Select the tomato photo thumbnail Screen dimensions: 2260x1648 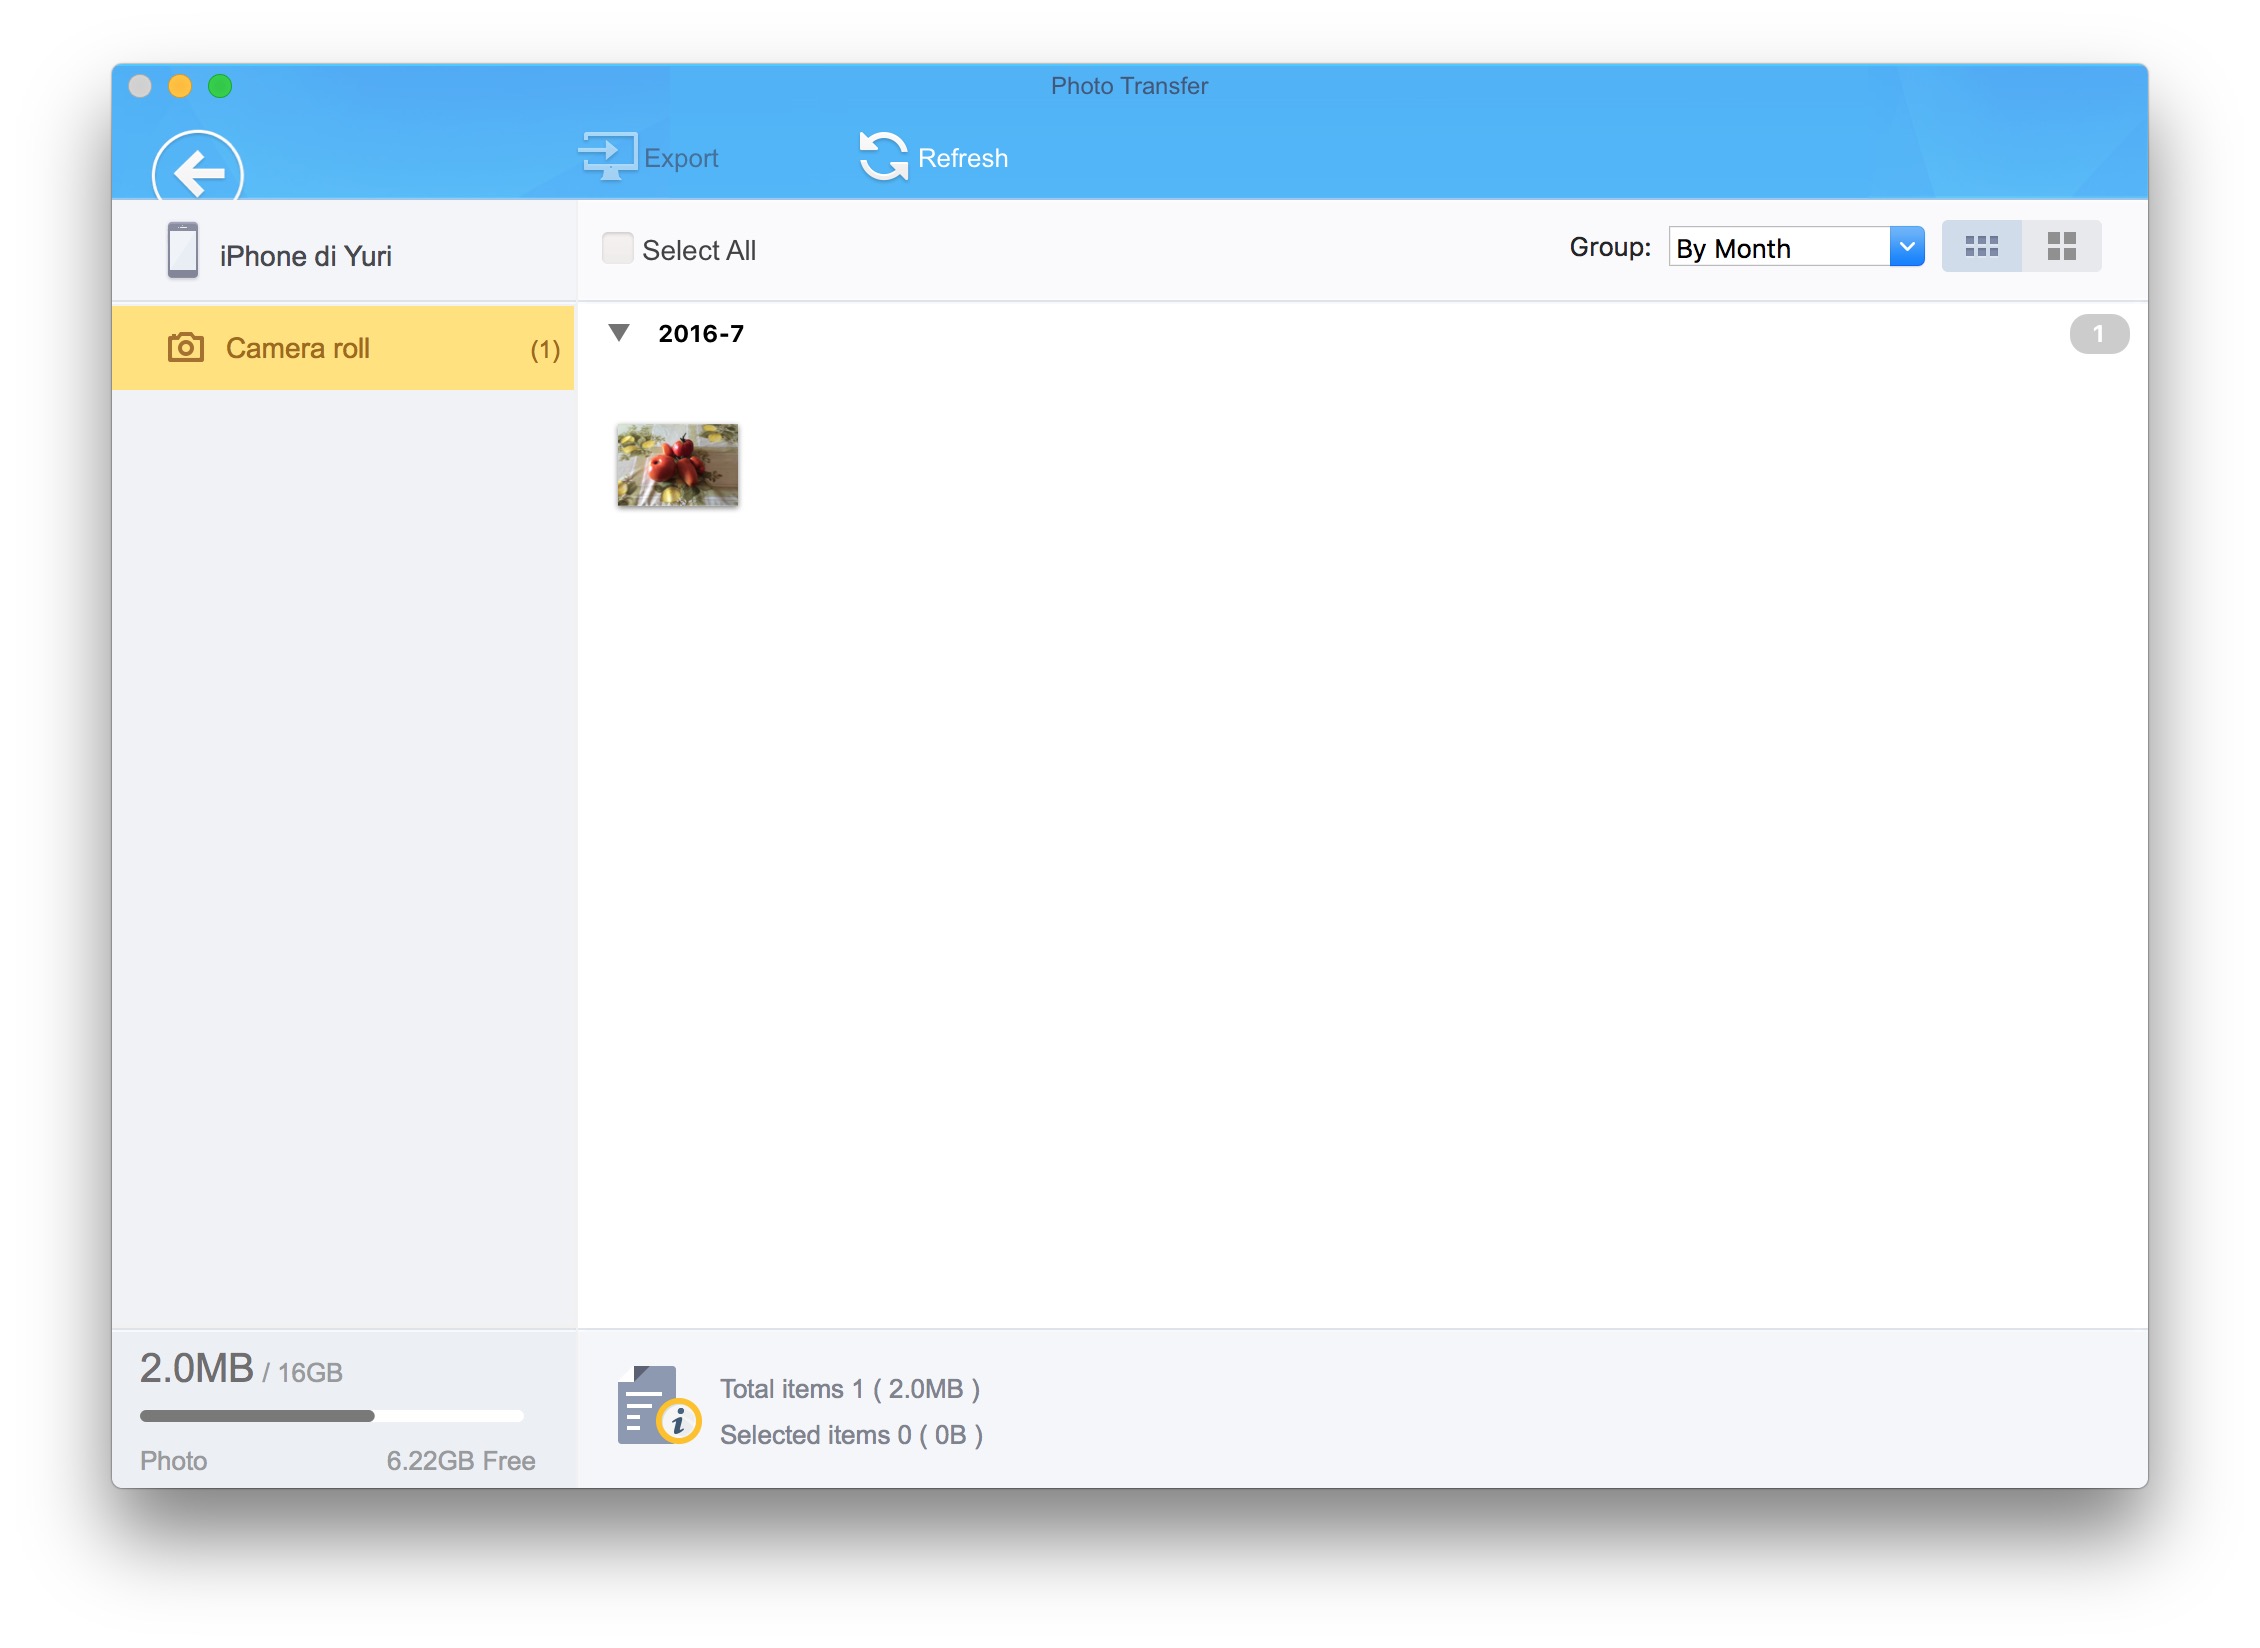(677, 465)
